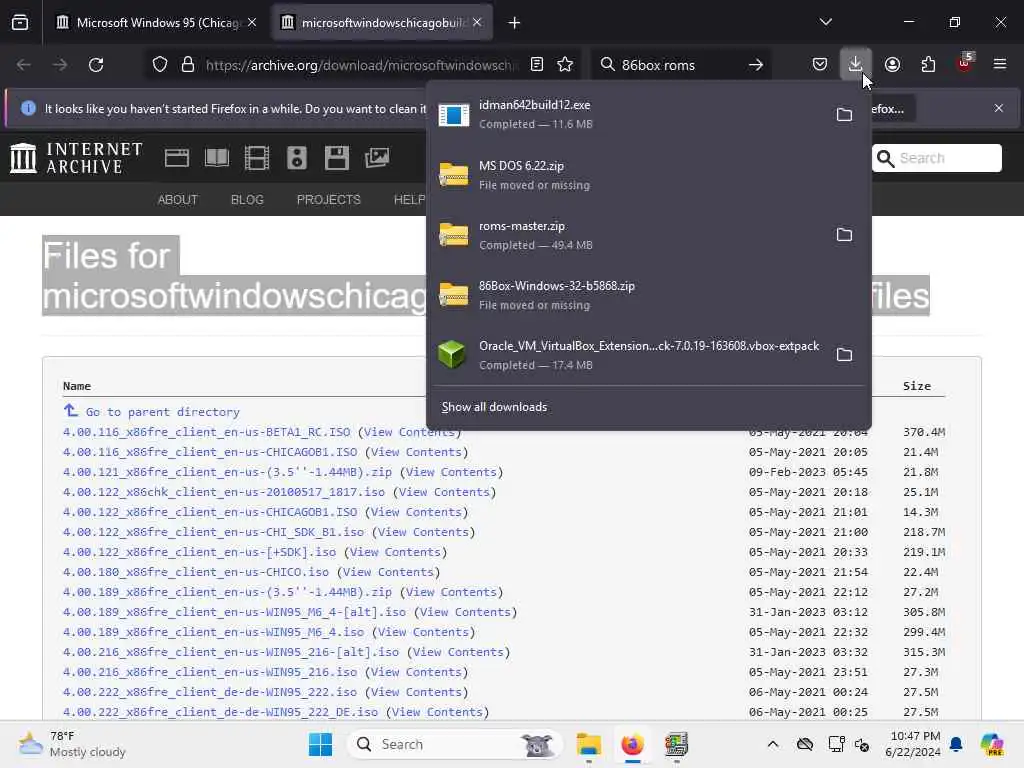1024x768 pixels.
Task: Click Internet Archive search field
Action: point(936,158)
